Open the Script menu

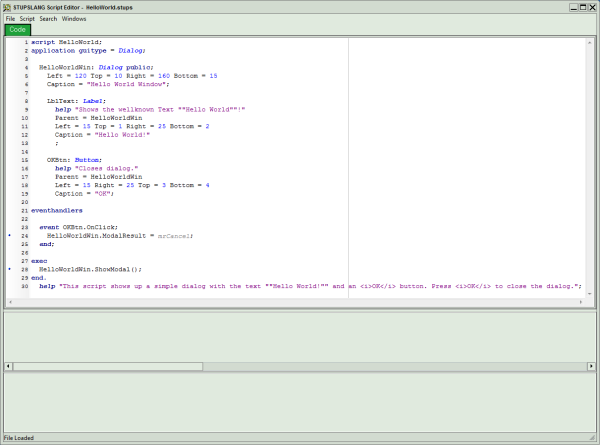point(27,19)
